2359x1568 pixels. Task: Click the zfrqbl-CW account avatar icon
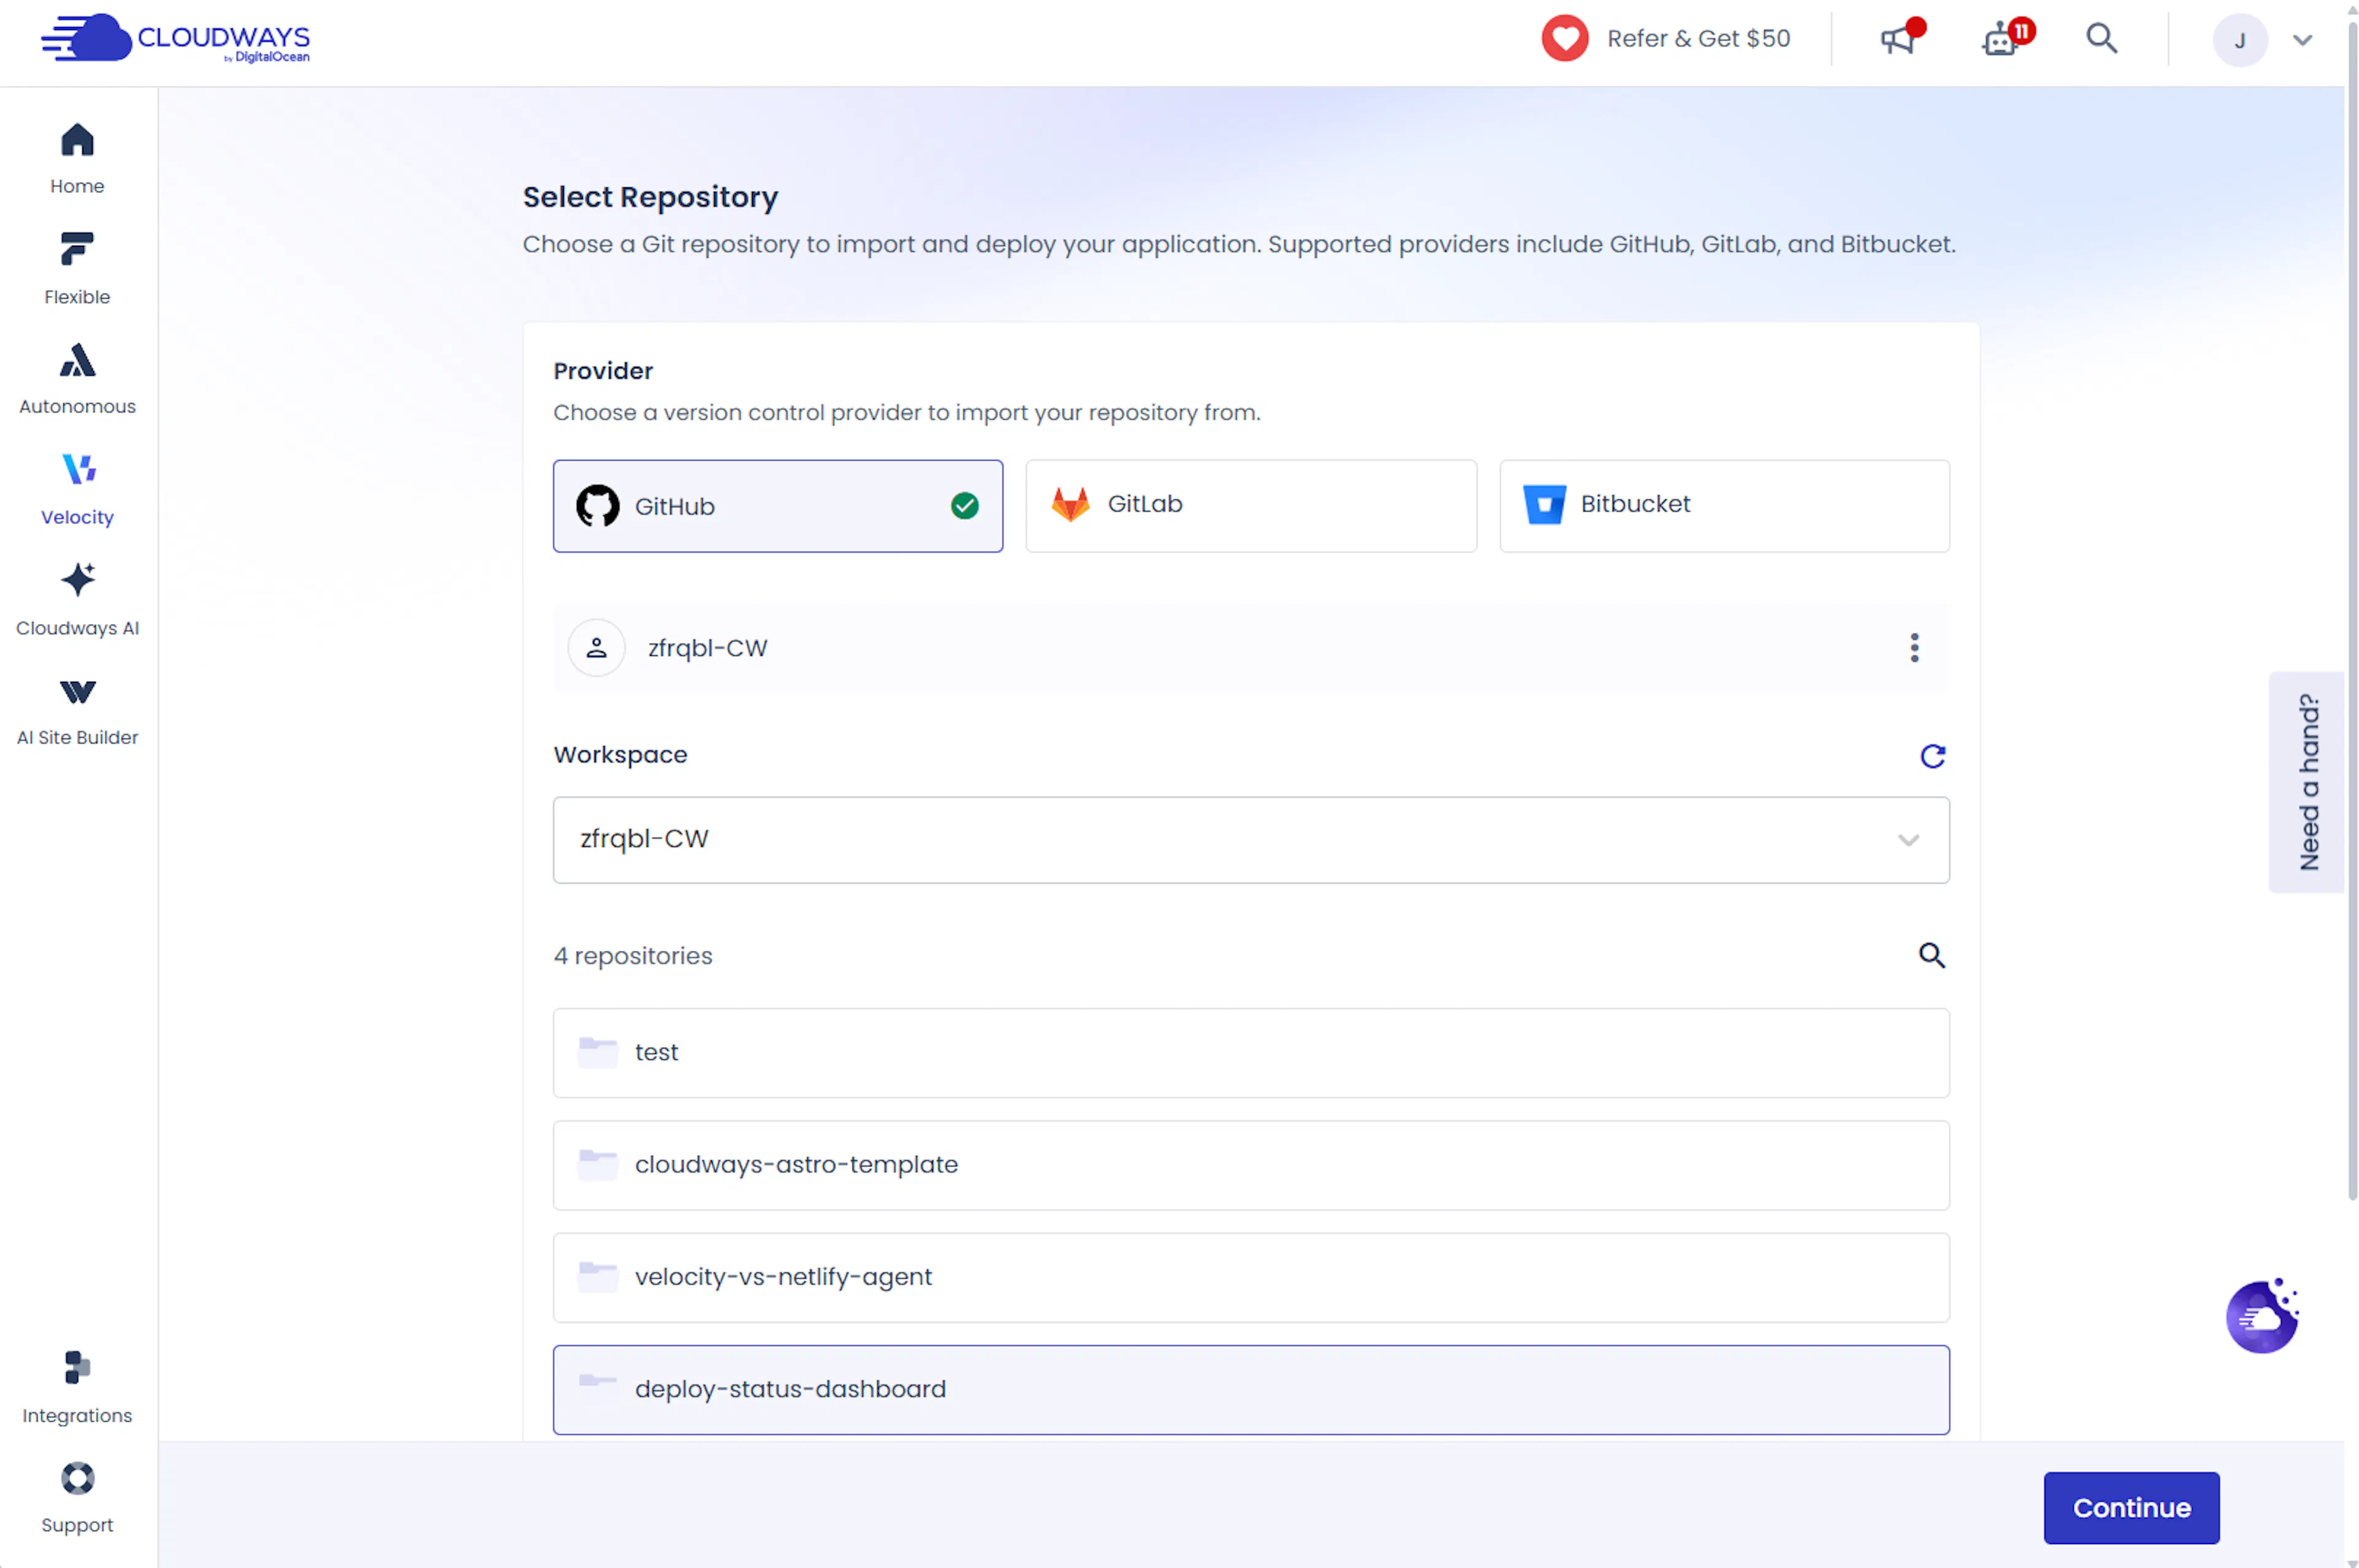coord(596,648)
